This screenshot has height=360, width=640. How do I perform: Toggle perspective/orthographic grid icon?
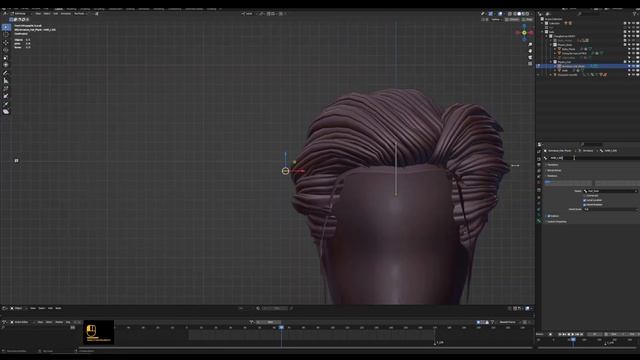coord(530,64)
